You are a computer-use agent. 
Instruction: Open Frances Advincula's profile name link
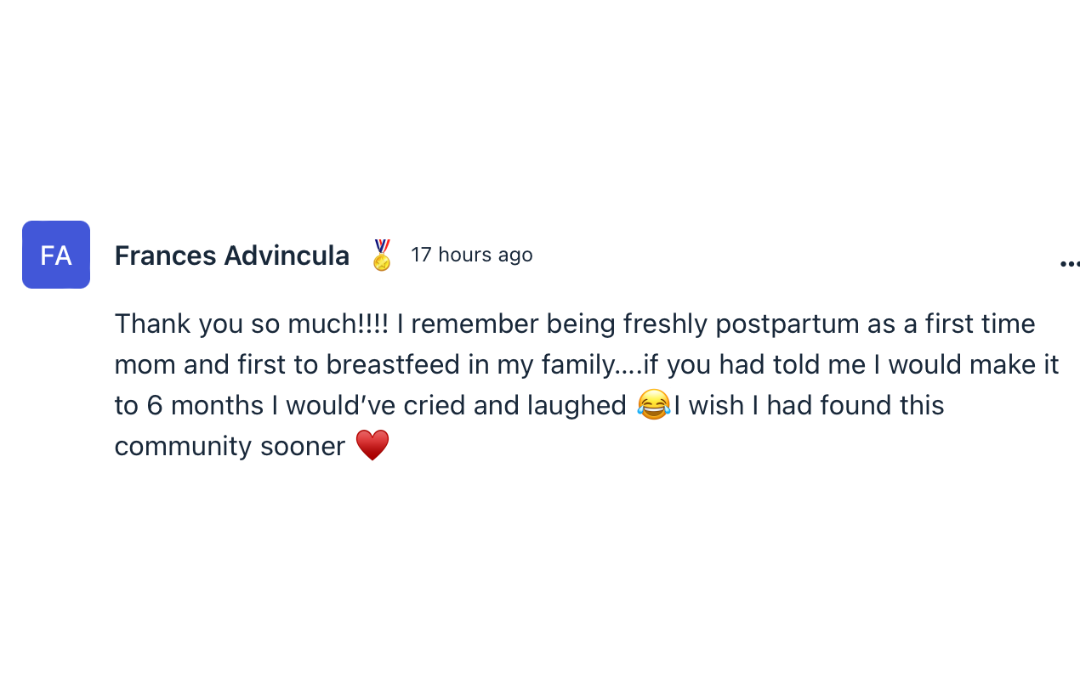click(x=232, y=256)
